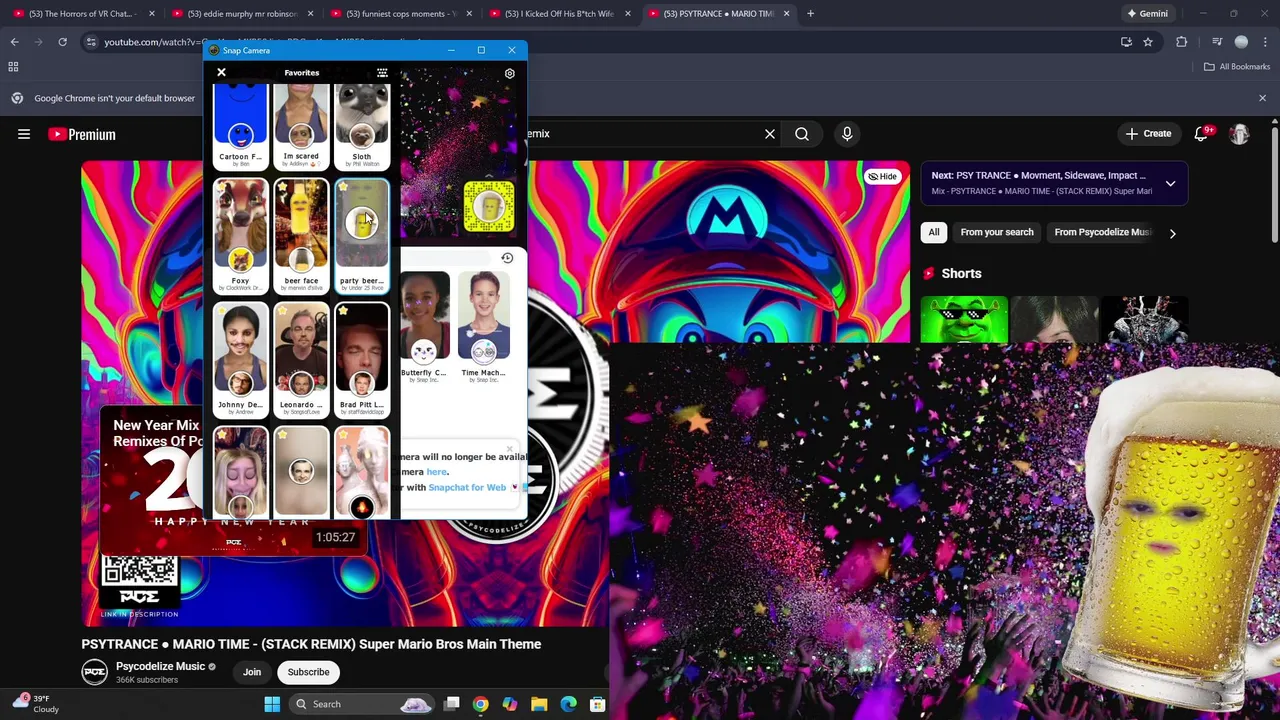The width and height of the screenshot is (1280, 720).
Task: Unfavorite the Brad Pitt lens star
Action: click(x=344, y=311)
